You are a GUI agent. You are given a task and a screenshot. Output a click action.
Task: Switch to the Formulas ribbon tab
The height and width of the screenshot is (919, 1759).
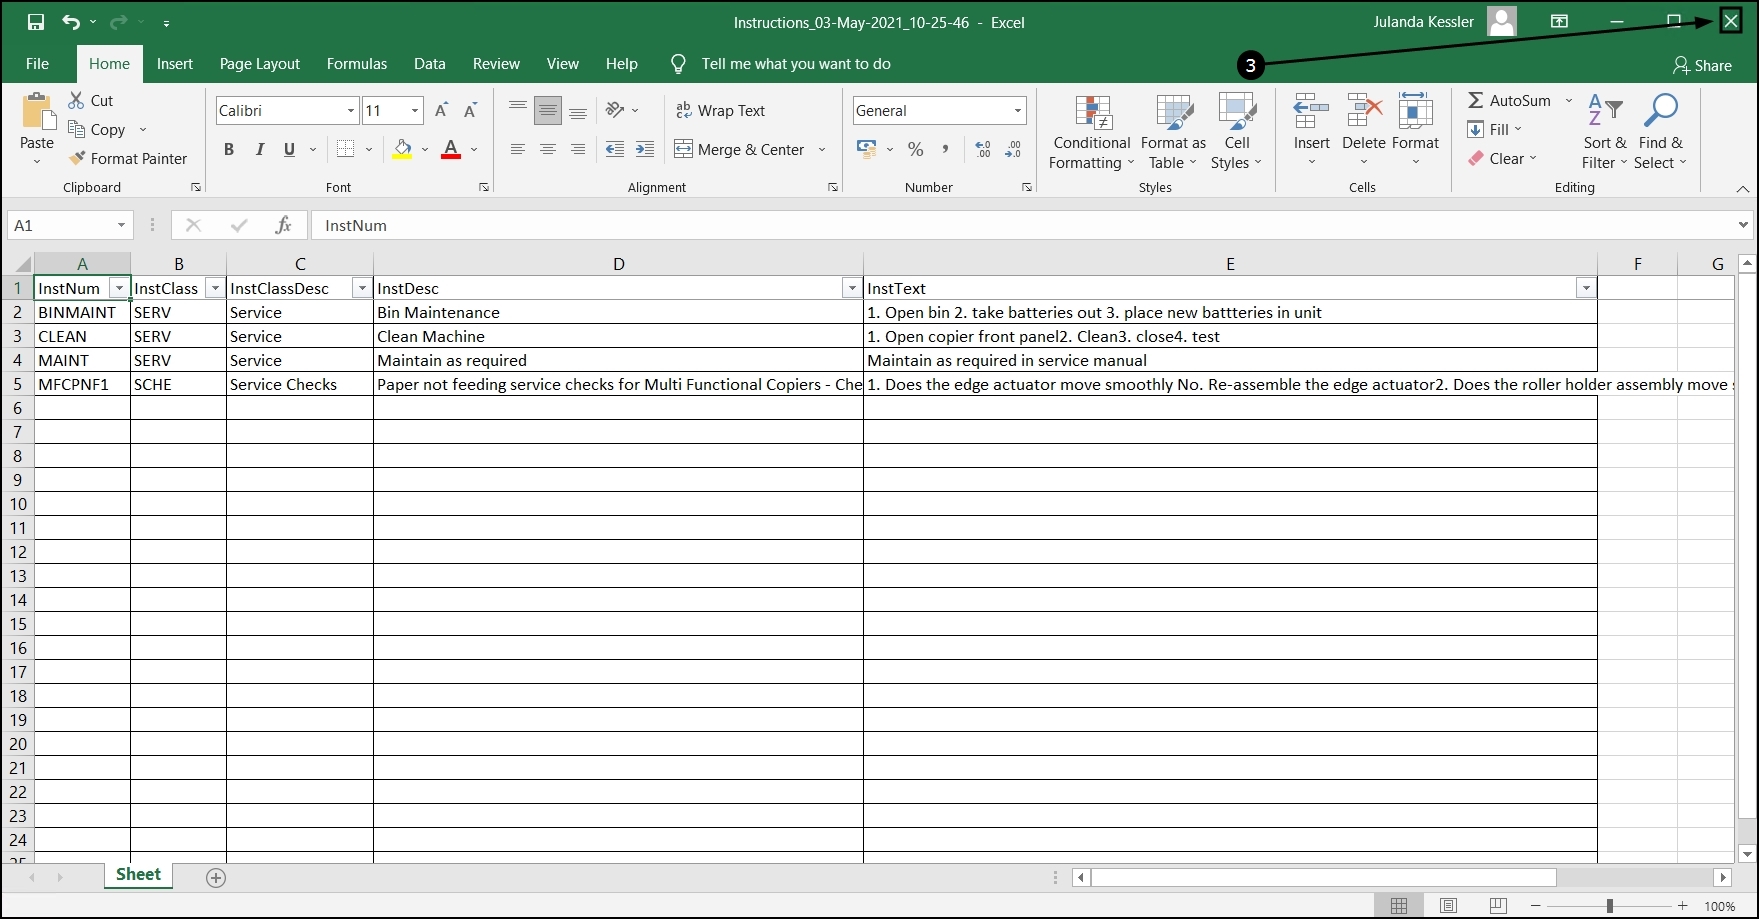click(x=356, y=64)
